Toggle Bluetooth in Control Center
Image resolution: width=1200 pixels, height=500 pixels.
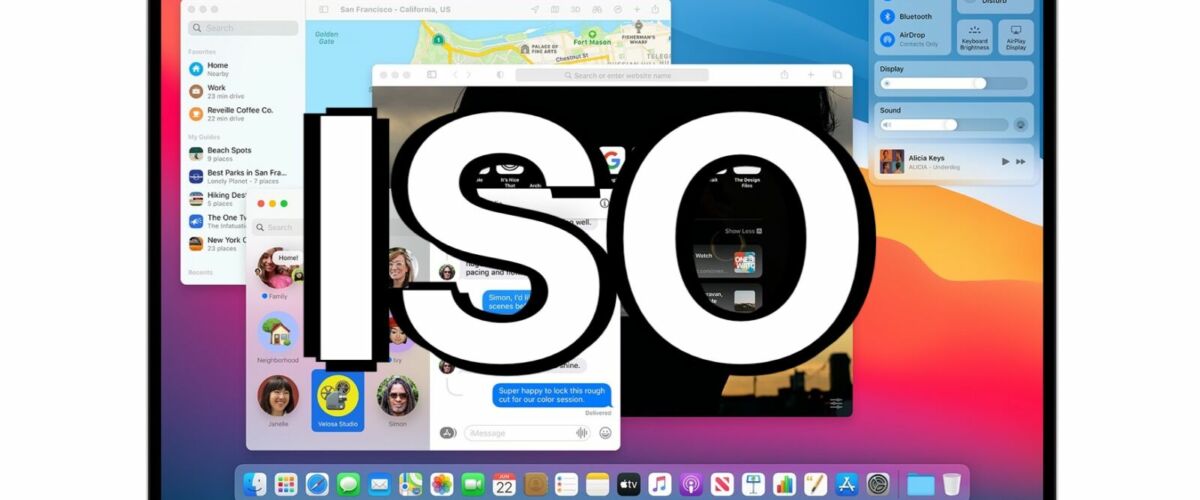pos(887,16)
